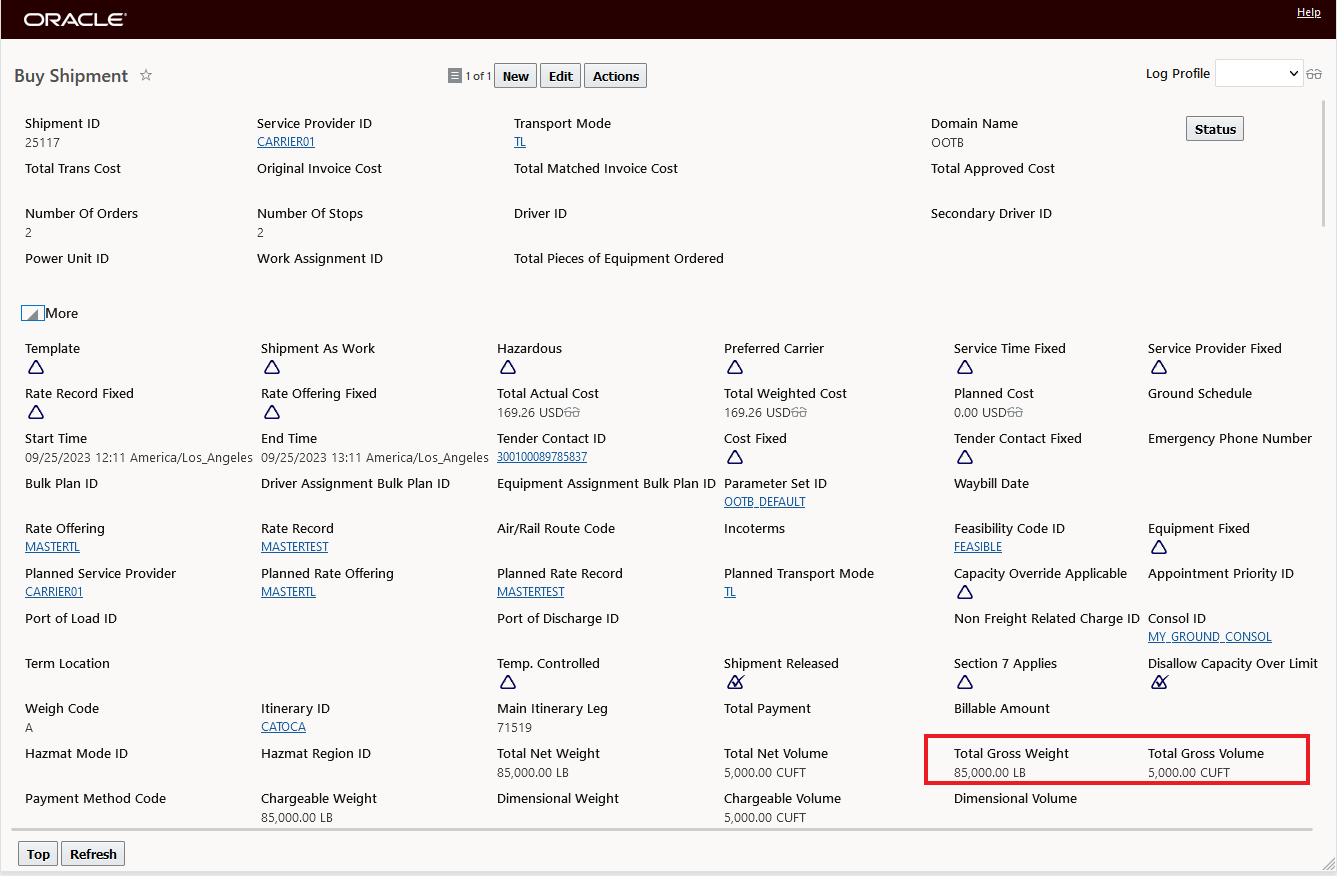Toggle the Service Time Fixed indicator
Image resolution: width=1337 pixels, height=876 pixels.
[x=965, y=367]
